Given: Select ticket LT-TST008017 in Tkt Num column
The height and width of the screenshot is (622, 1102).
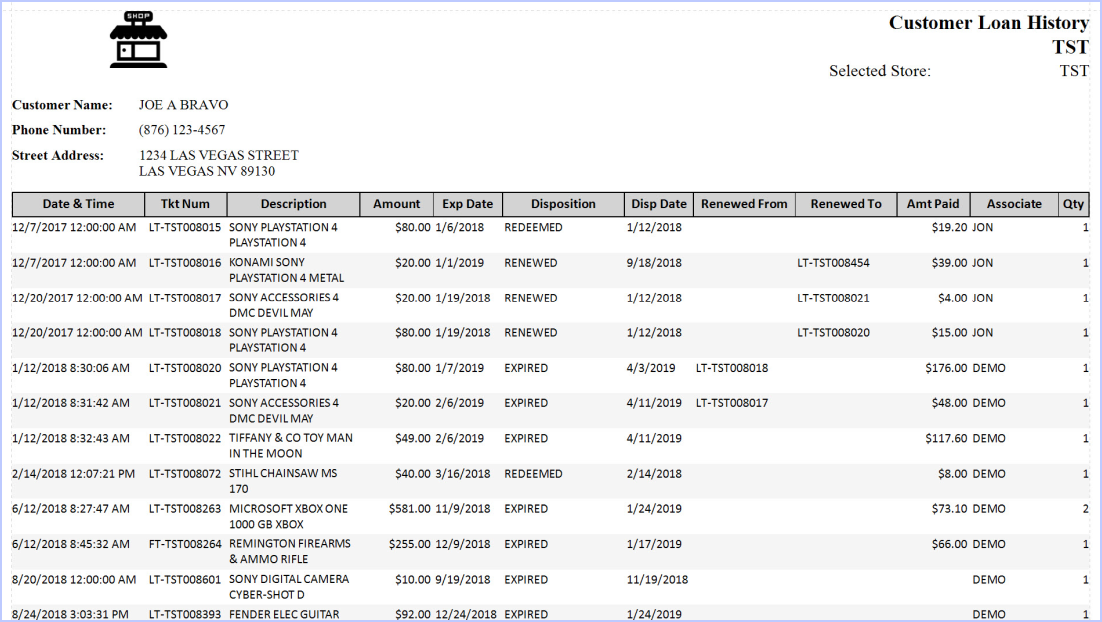Looking at the screenshot, I should (x=185, y=298).
